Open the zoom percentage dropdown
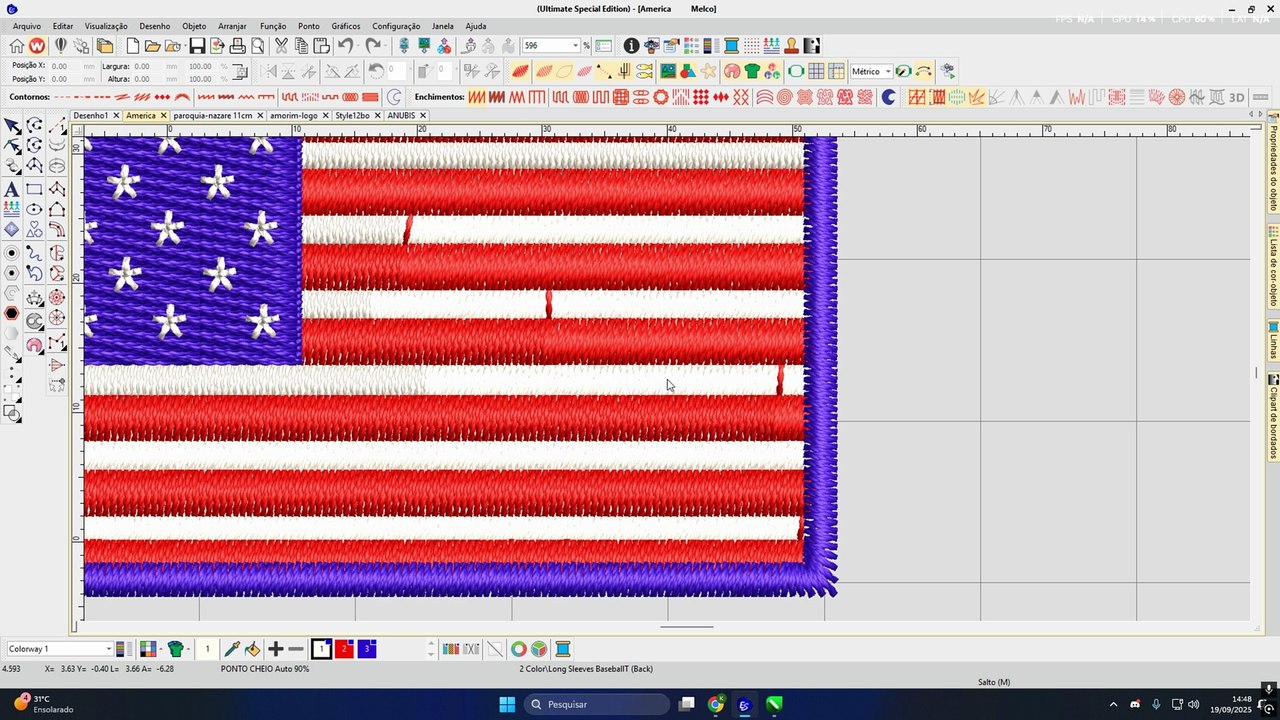The height and width of the screenshot is (720, 1280). coord(576,46)
